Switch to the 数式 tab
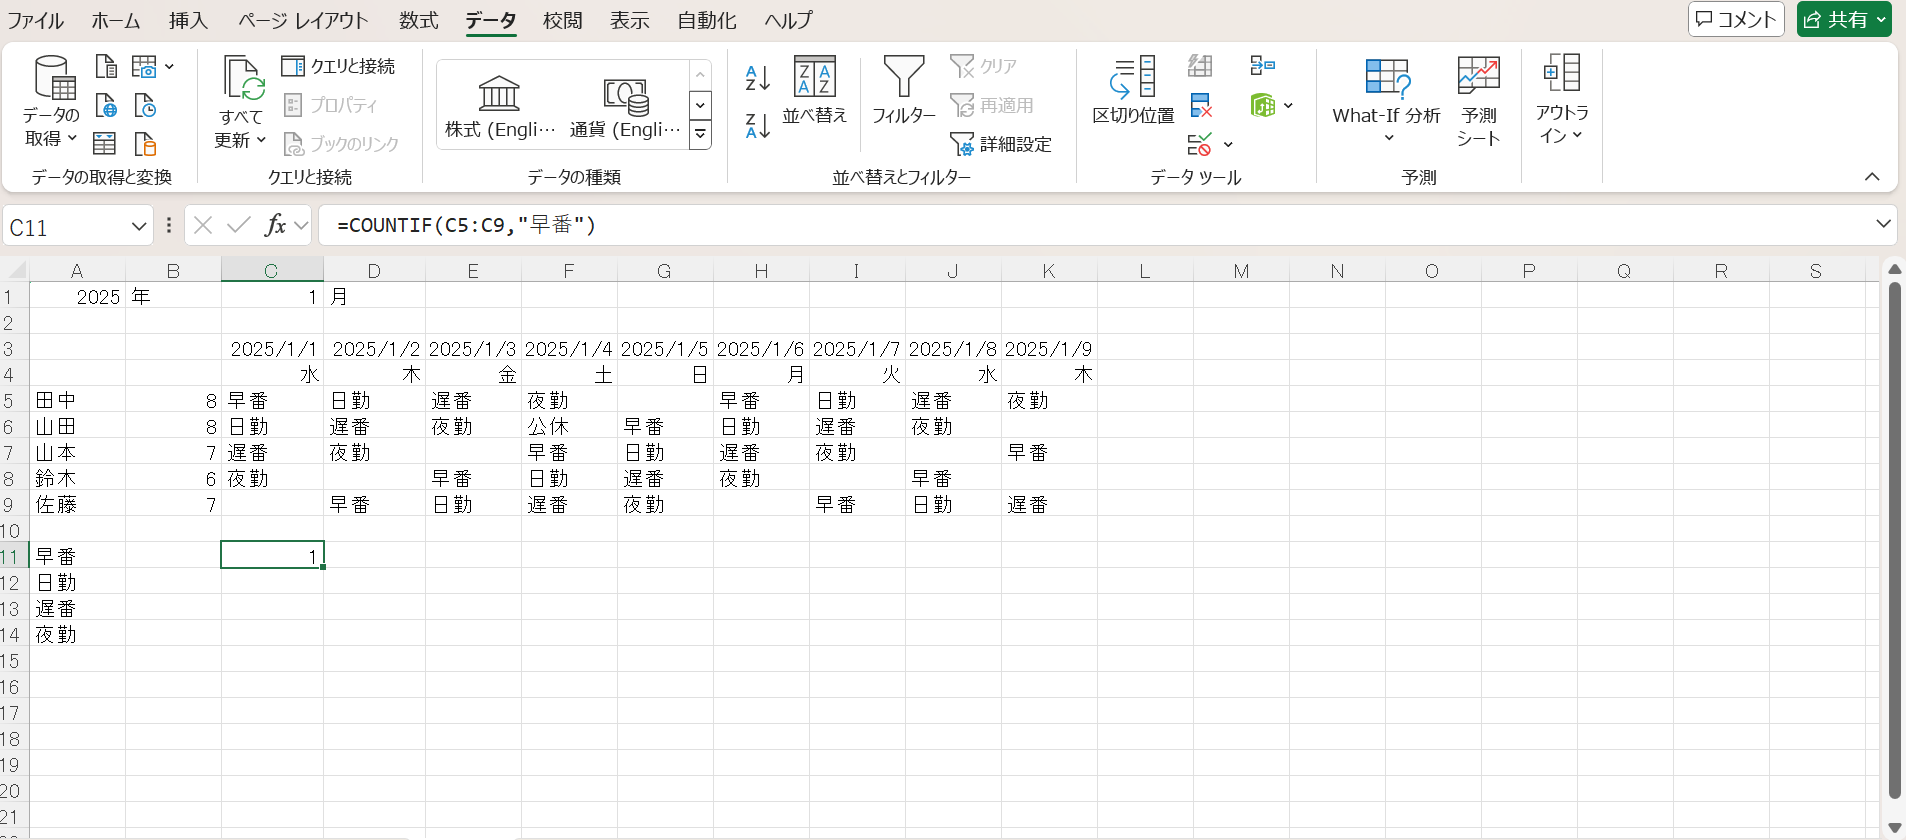Image resolution: width=1906 pixels, height=840 pixels. click(x=418, y=20)
